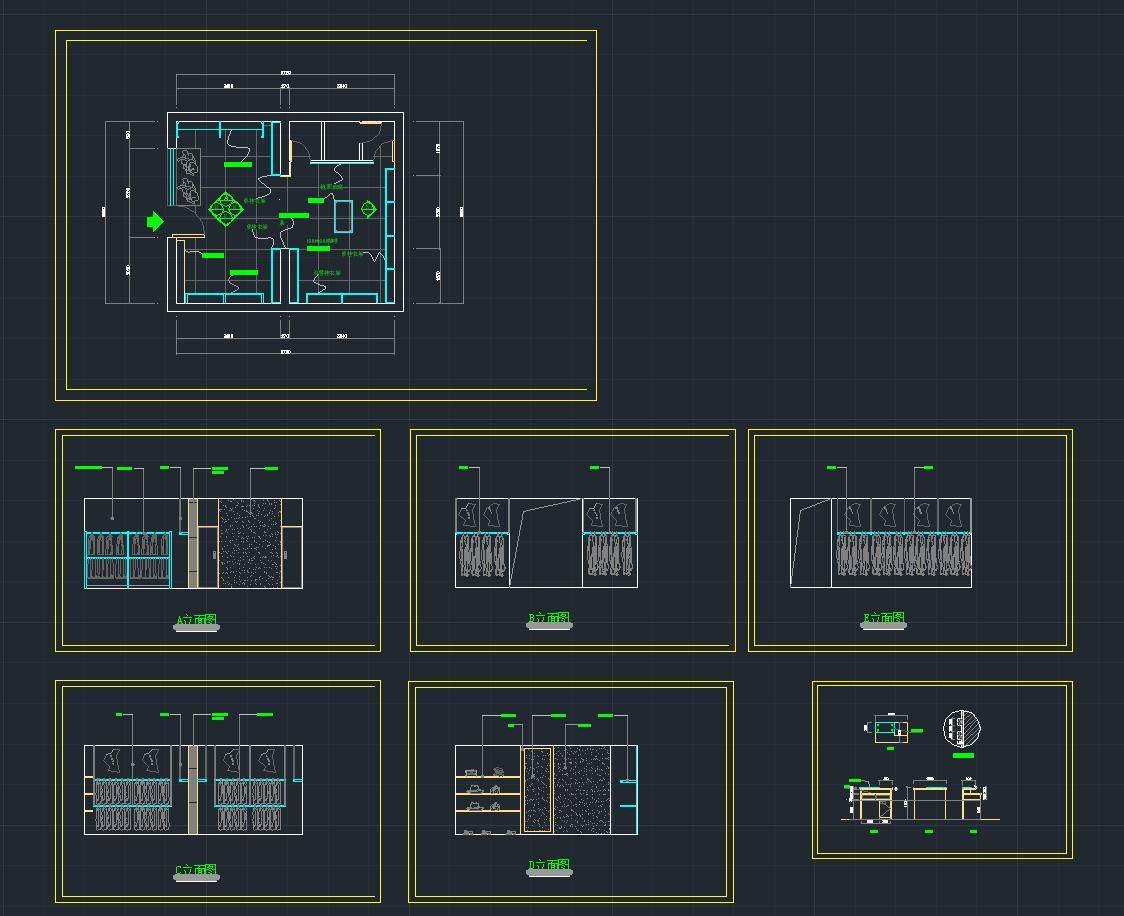Click the counter elevation drawing in the detail sheet
The image size is (1124, 916).
pyautogui.click(x=920, y=803)
